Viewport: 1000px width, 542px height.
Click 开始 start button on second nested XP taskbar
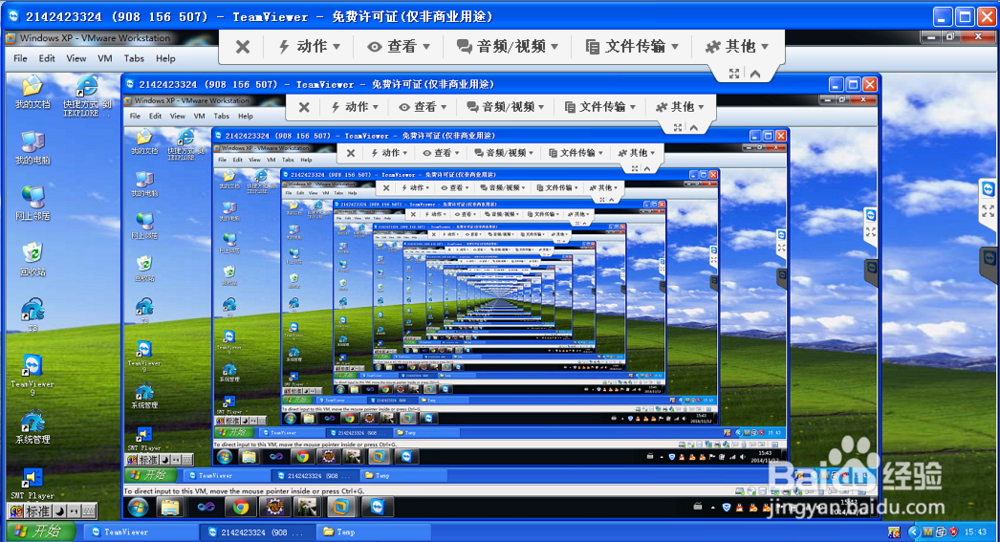coord(151,475)
